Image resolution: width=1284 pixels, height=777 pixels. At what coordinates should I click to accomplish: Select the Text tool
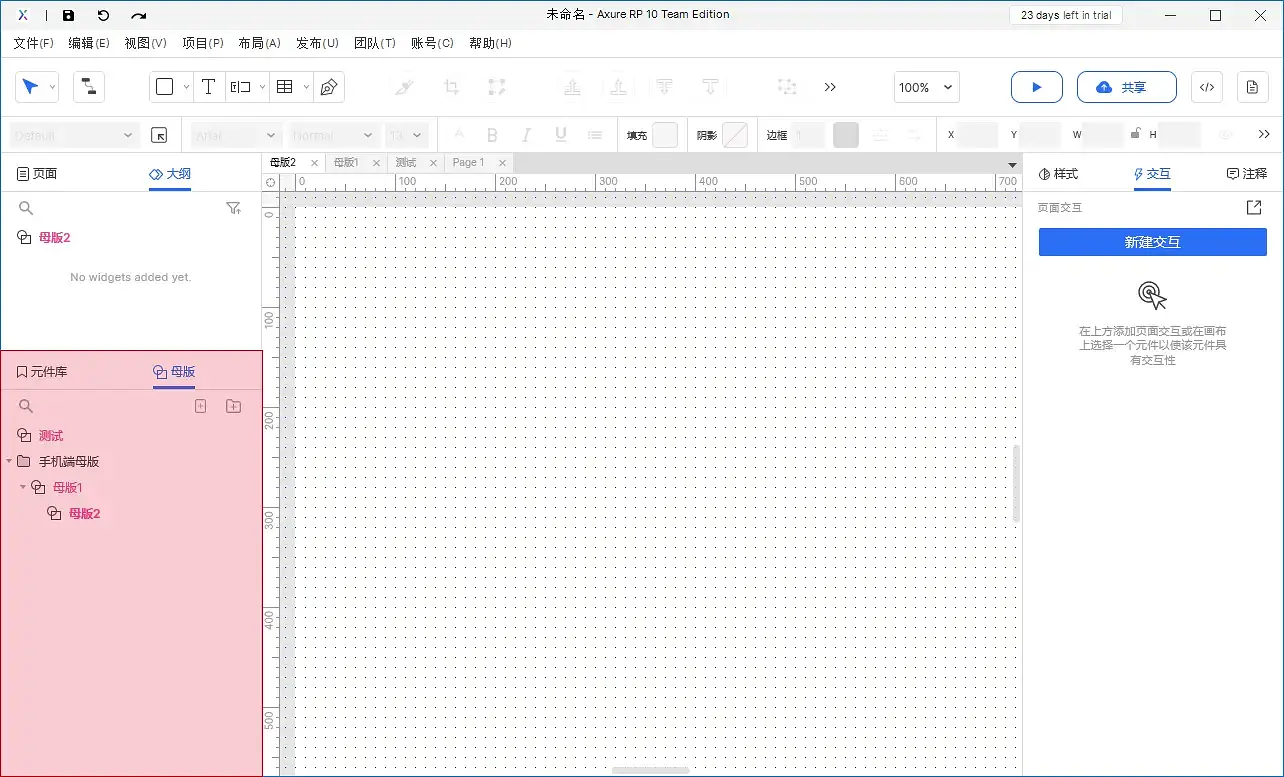click(209, 87)
